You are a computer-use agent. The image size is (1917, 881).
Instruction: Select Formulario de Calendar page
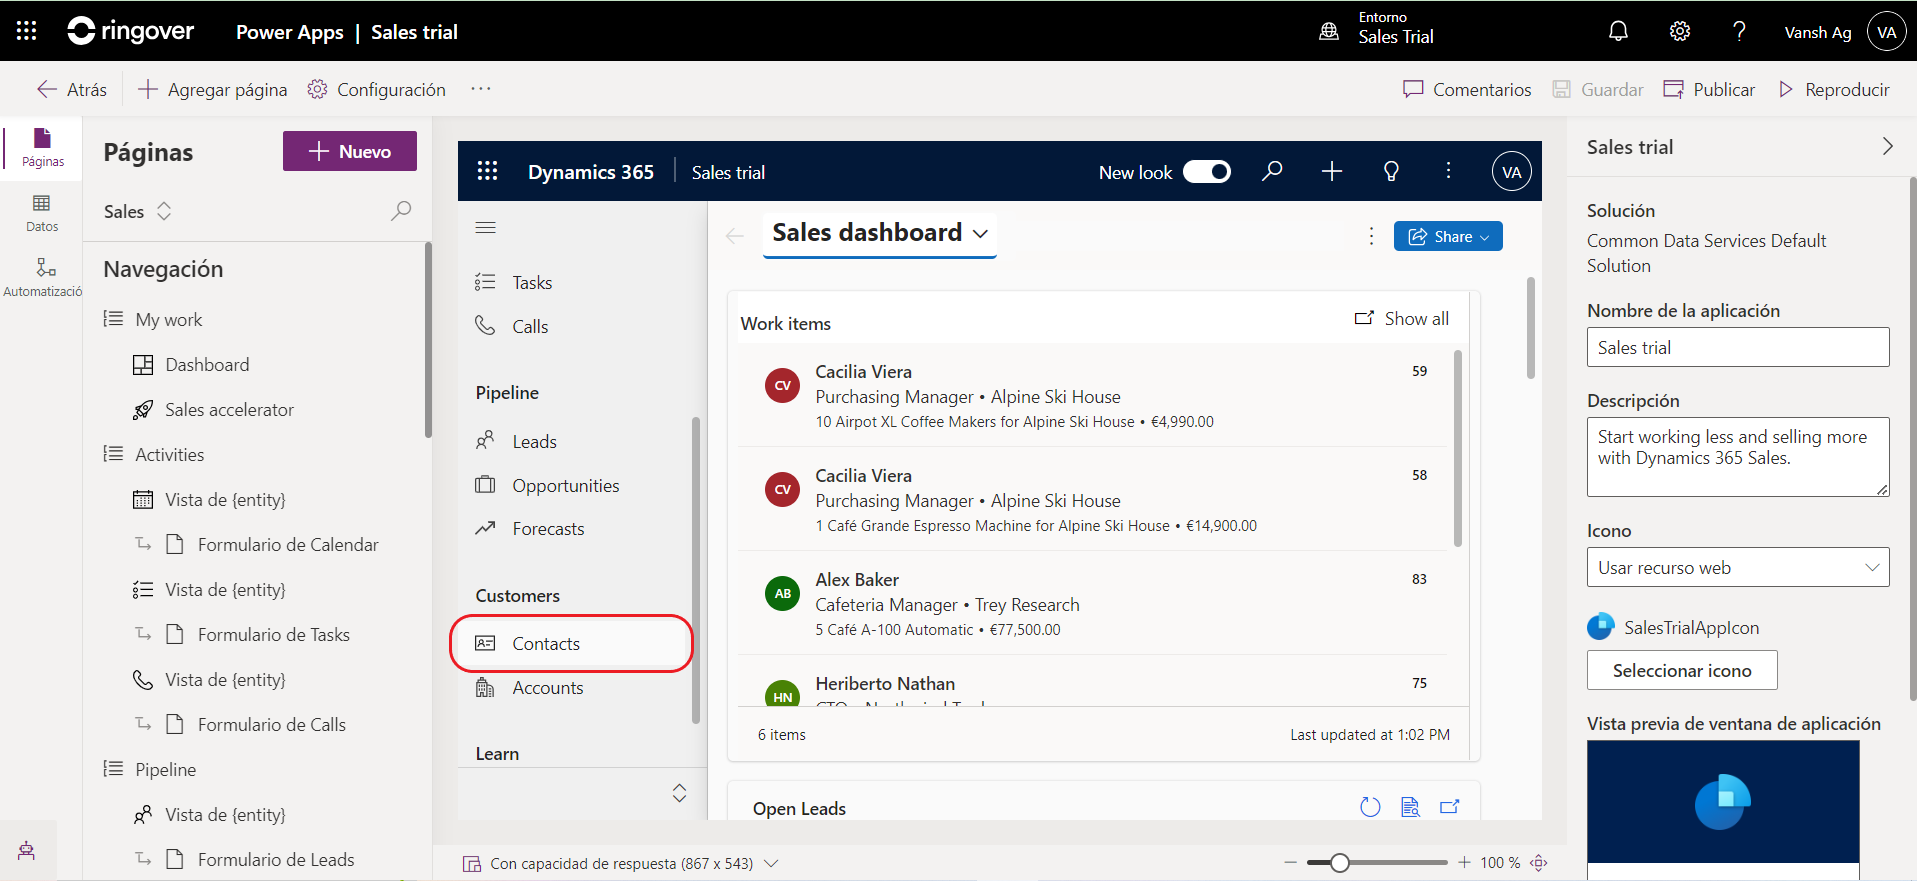[x=288, y=544]
